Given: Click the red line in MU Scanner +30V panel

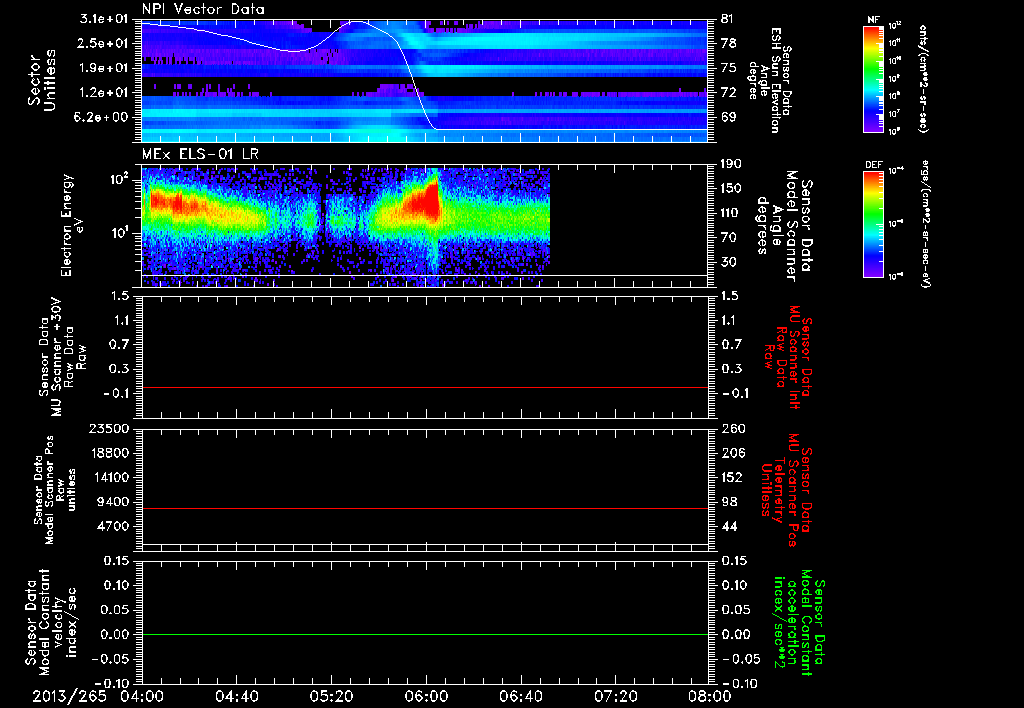Looking at the screenshot, I should click(x=424, y=387).
